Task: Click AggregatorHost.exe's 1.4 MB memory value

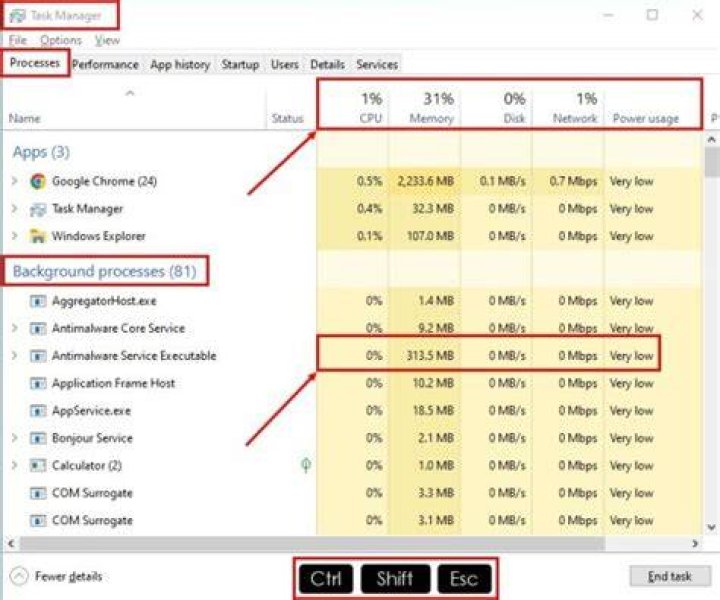Action: [436, 301]
